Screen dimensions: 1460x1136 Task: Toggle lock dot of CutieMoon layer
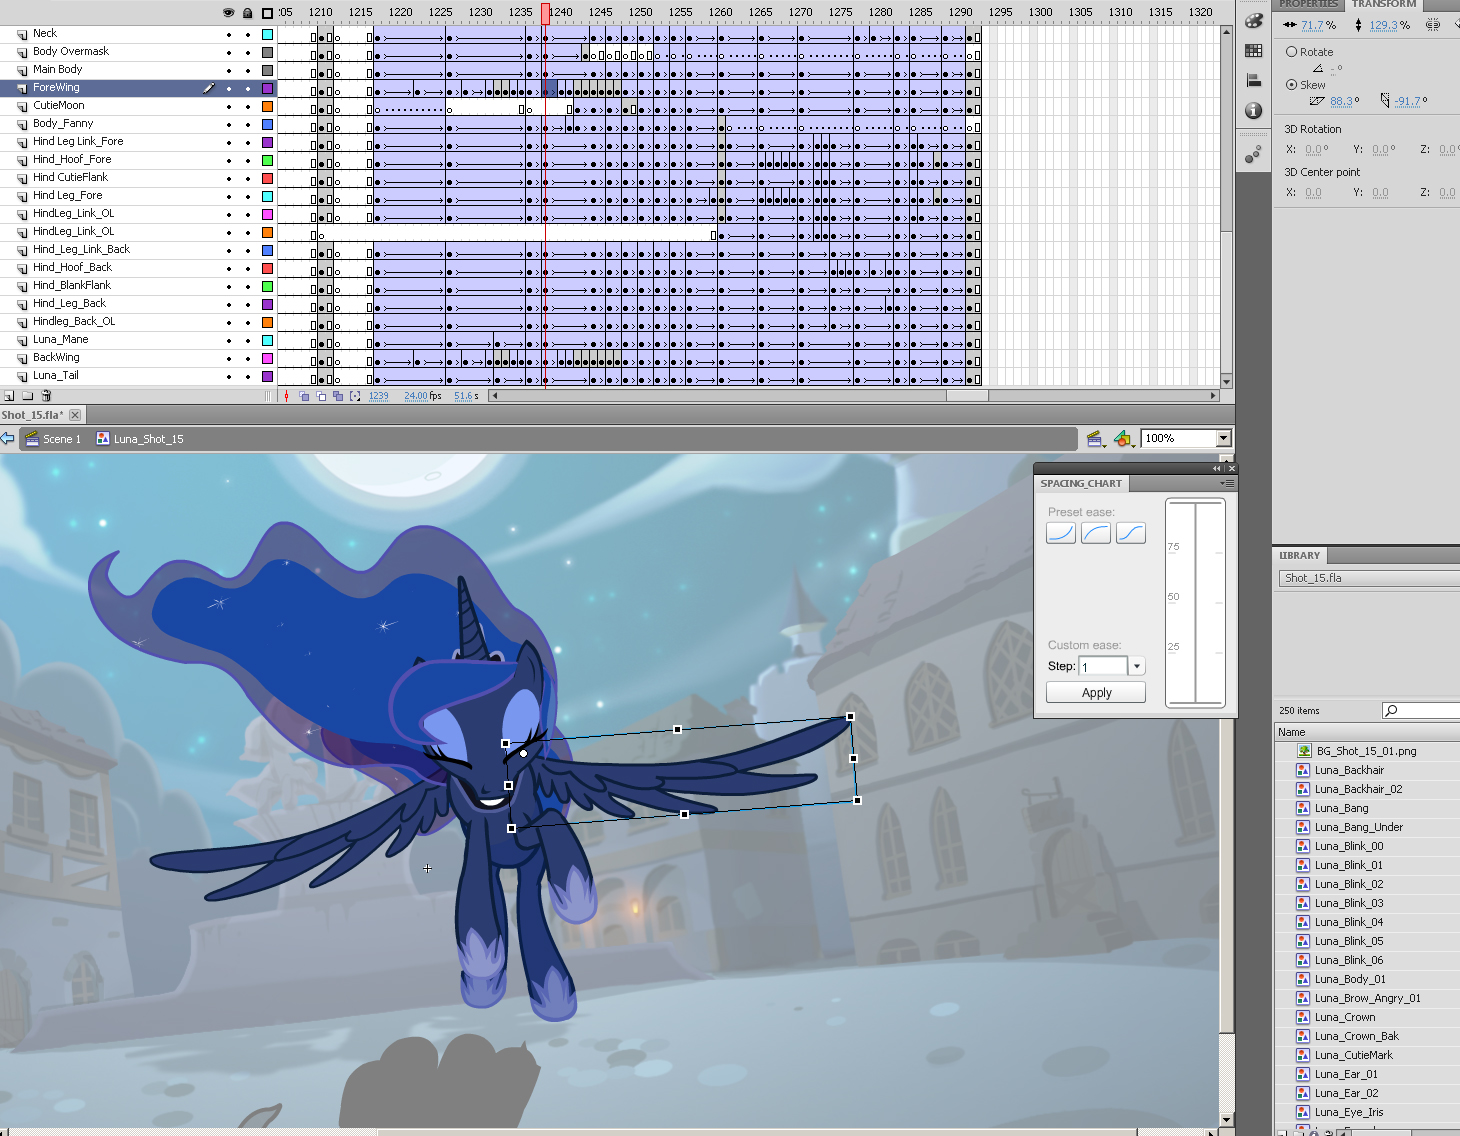point(248,107)
